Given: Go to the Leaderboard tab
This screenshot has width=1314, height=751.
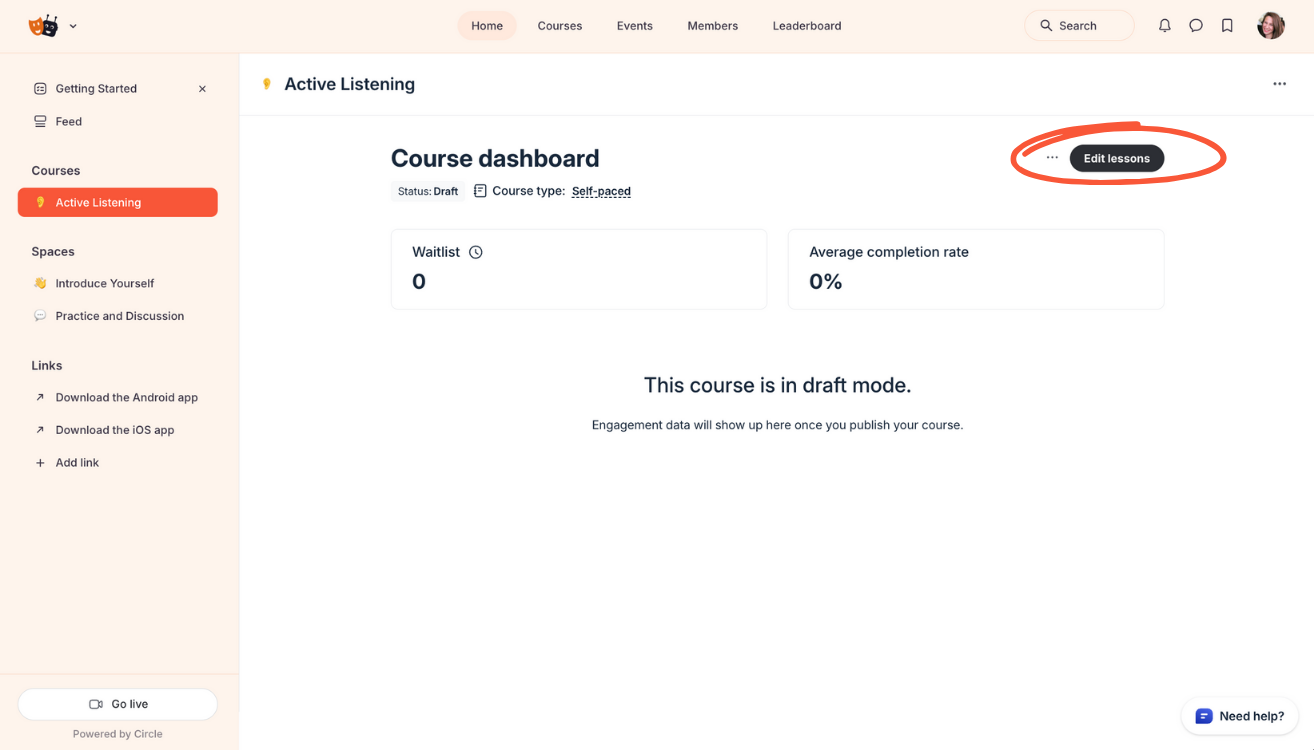Looking at the screenshot, I should (806, 26).
